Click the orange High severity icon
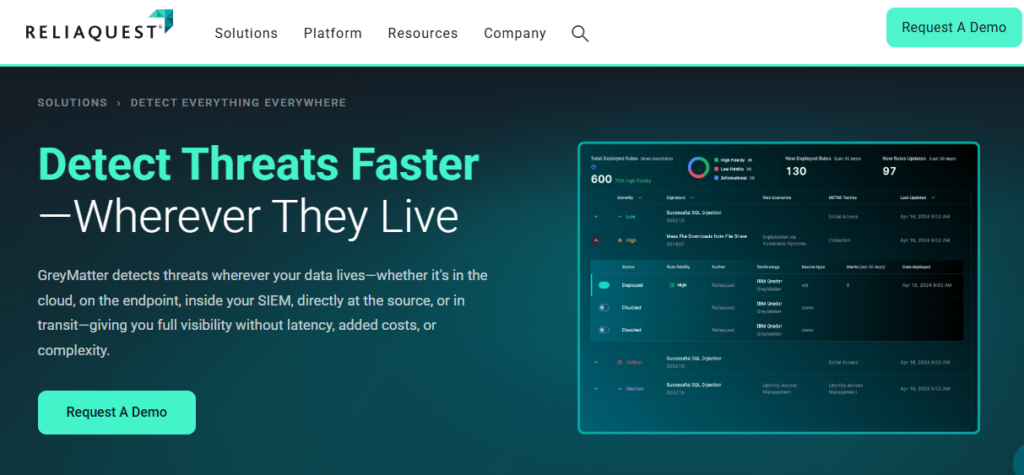This screenshot has width=1024, height=475. (x=620, y=240)
